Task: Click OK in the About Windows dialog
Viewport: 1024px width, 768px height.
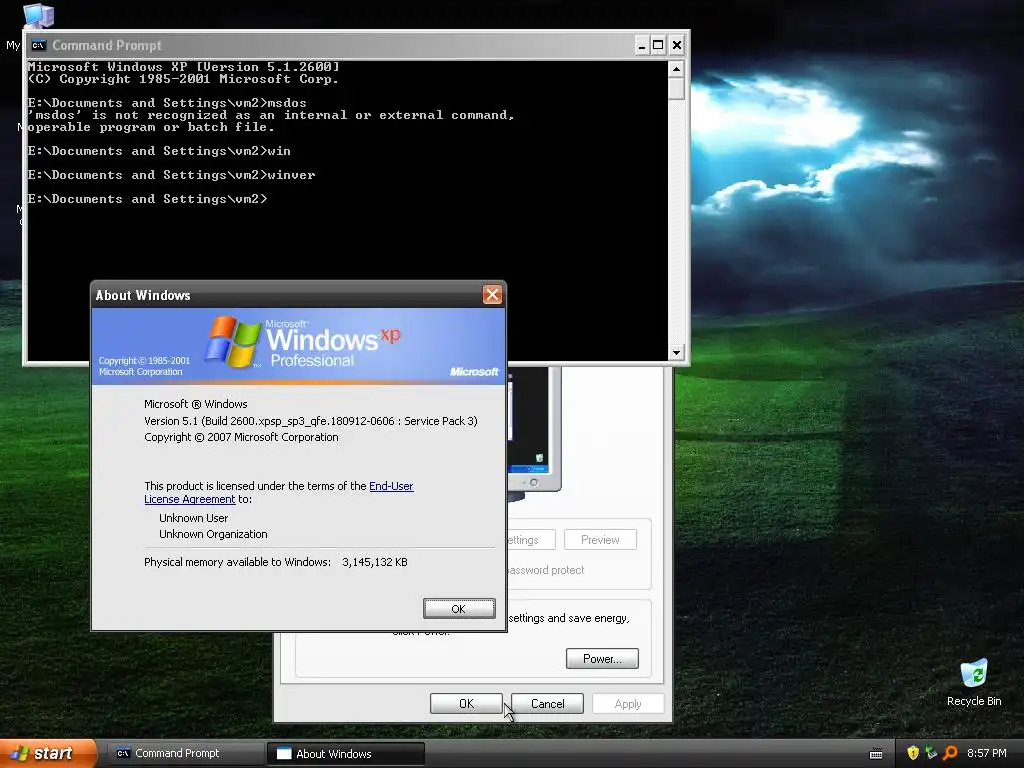Action: 459,609
